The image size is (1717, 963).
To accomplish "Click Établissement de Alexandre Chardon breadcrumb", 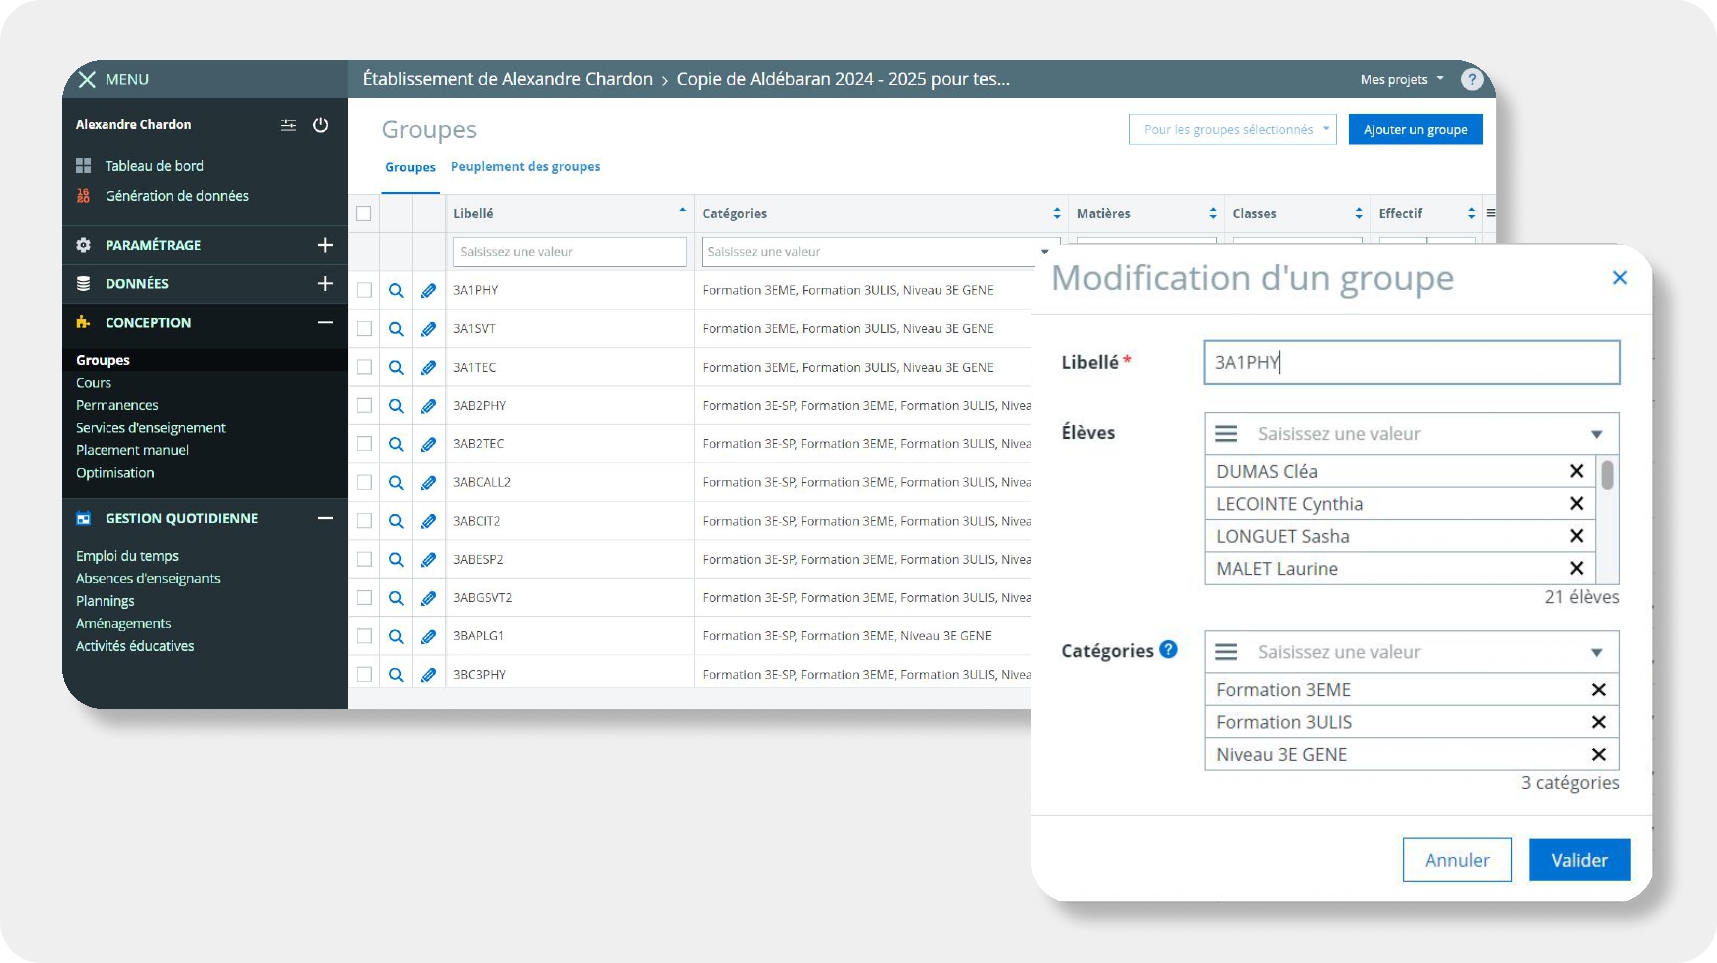I will 507,79.
